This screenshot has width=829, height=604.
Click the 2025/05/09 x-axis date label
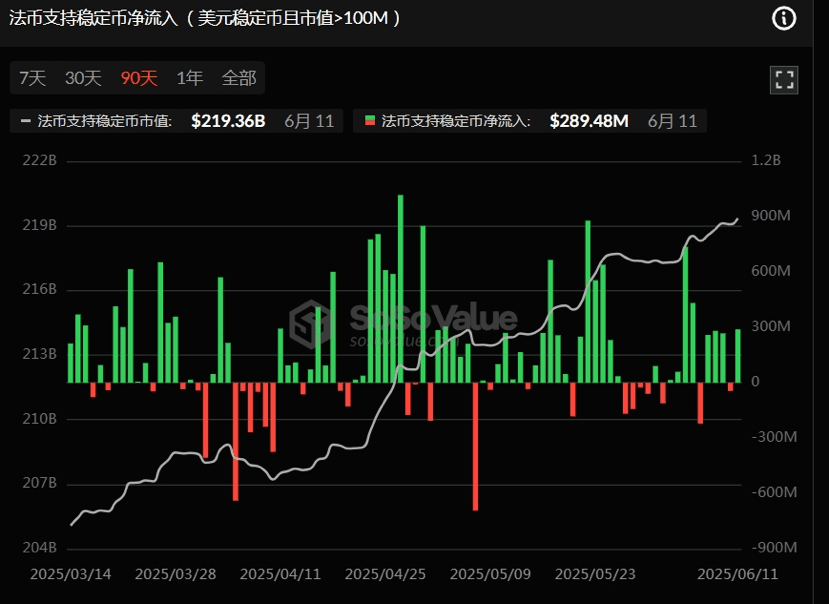point(490,574)
